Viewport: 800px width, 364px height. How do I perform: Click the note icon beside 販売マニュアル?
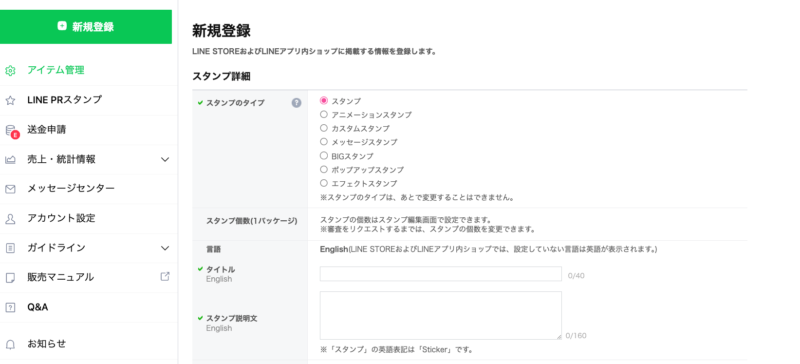tap(10, 278)
